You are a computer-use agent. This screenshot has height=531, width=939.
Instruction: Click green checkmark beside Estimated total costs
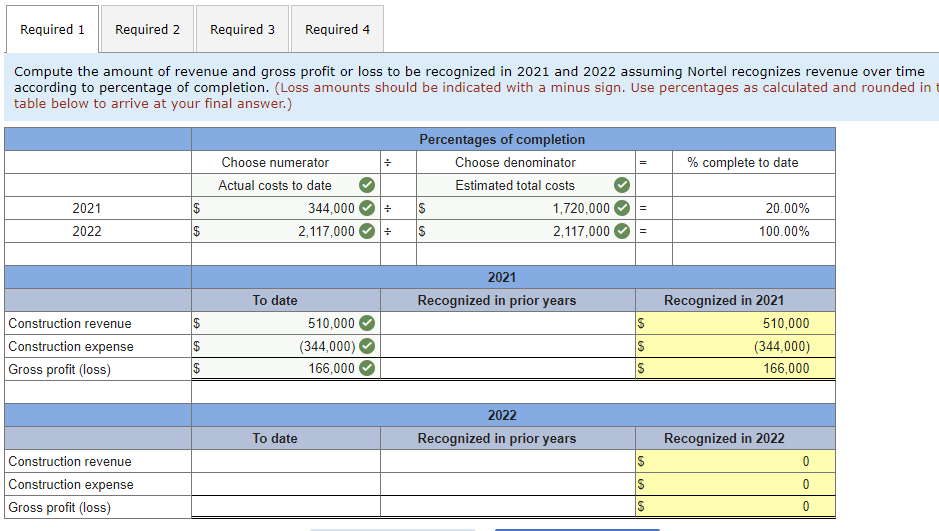[622, 185]
